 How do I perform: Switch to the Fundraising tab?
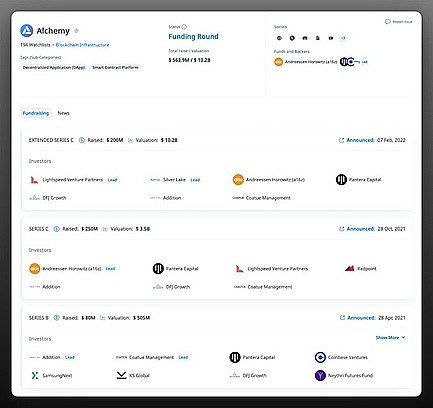(36, 113)
